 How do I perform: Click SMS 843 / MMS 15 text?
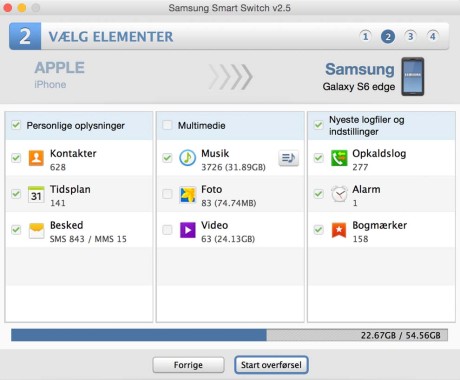pos(88,239)
